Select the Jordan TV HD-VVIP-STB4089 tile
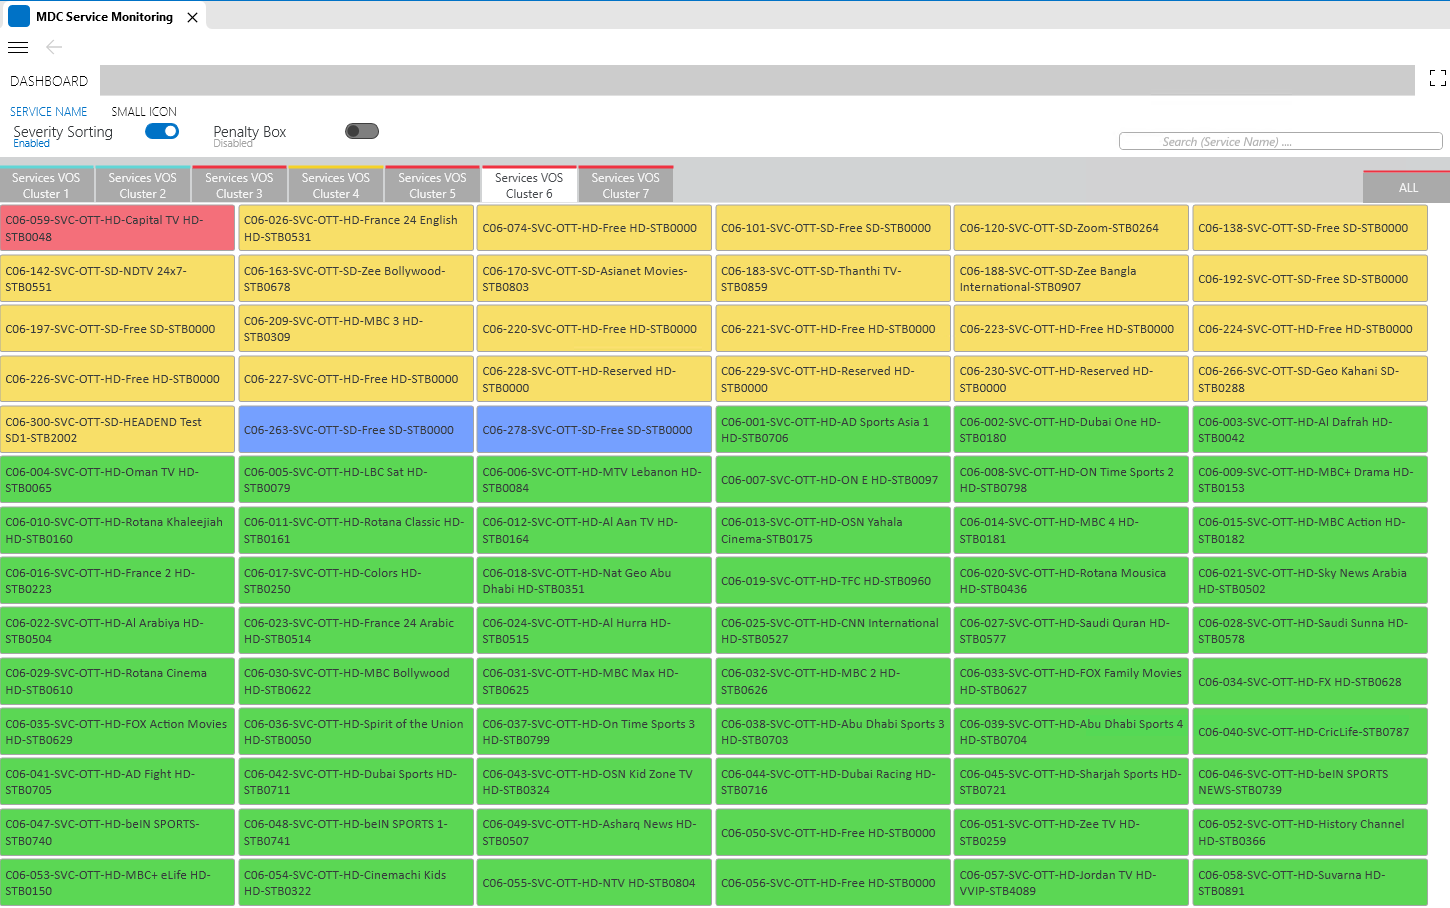This screenshot has width=1450, height=908. click(x=1072, y=883)
